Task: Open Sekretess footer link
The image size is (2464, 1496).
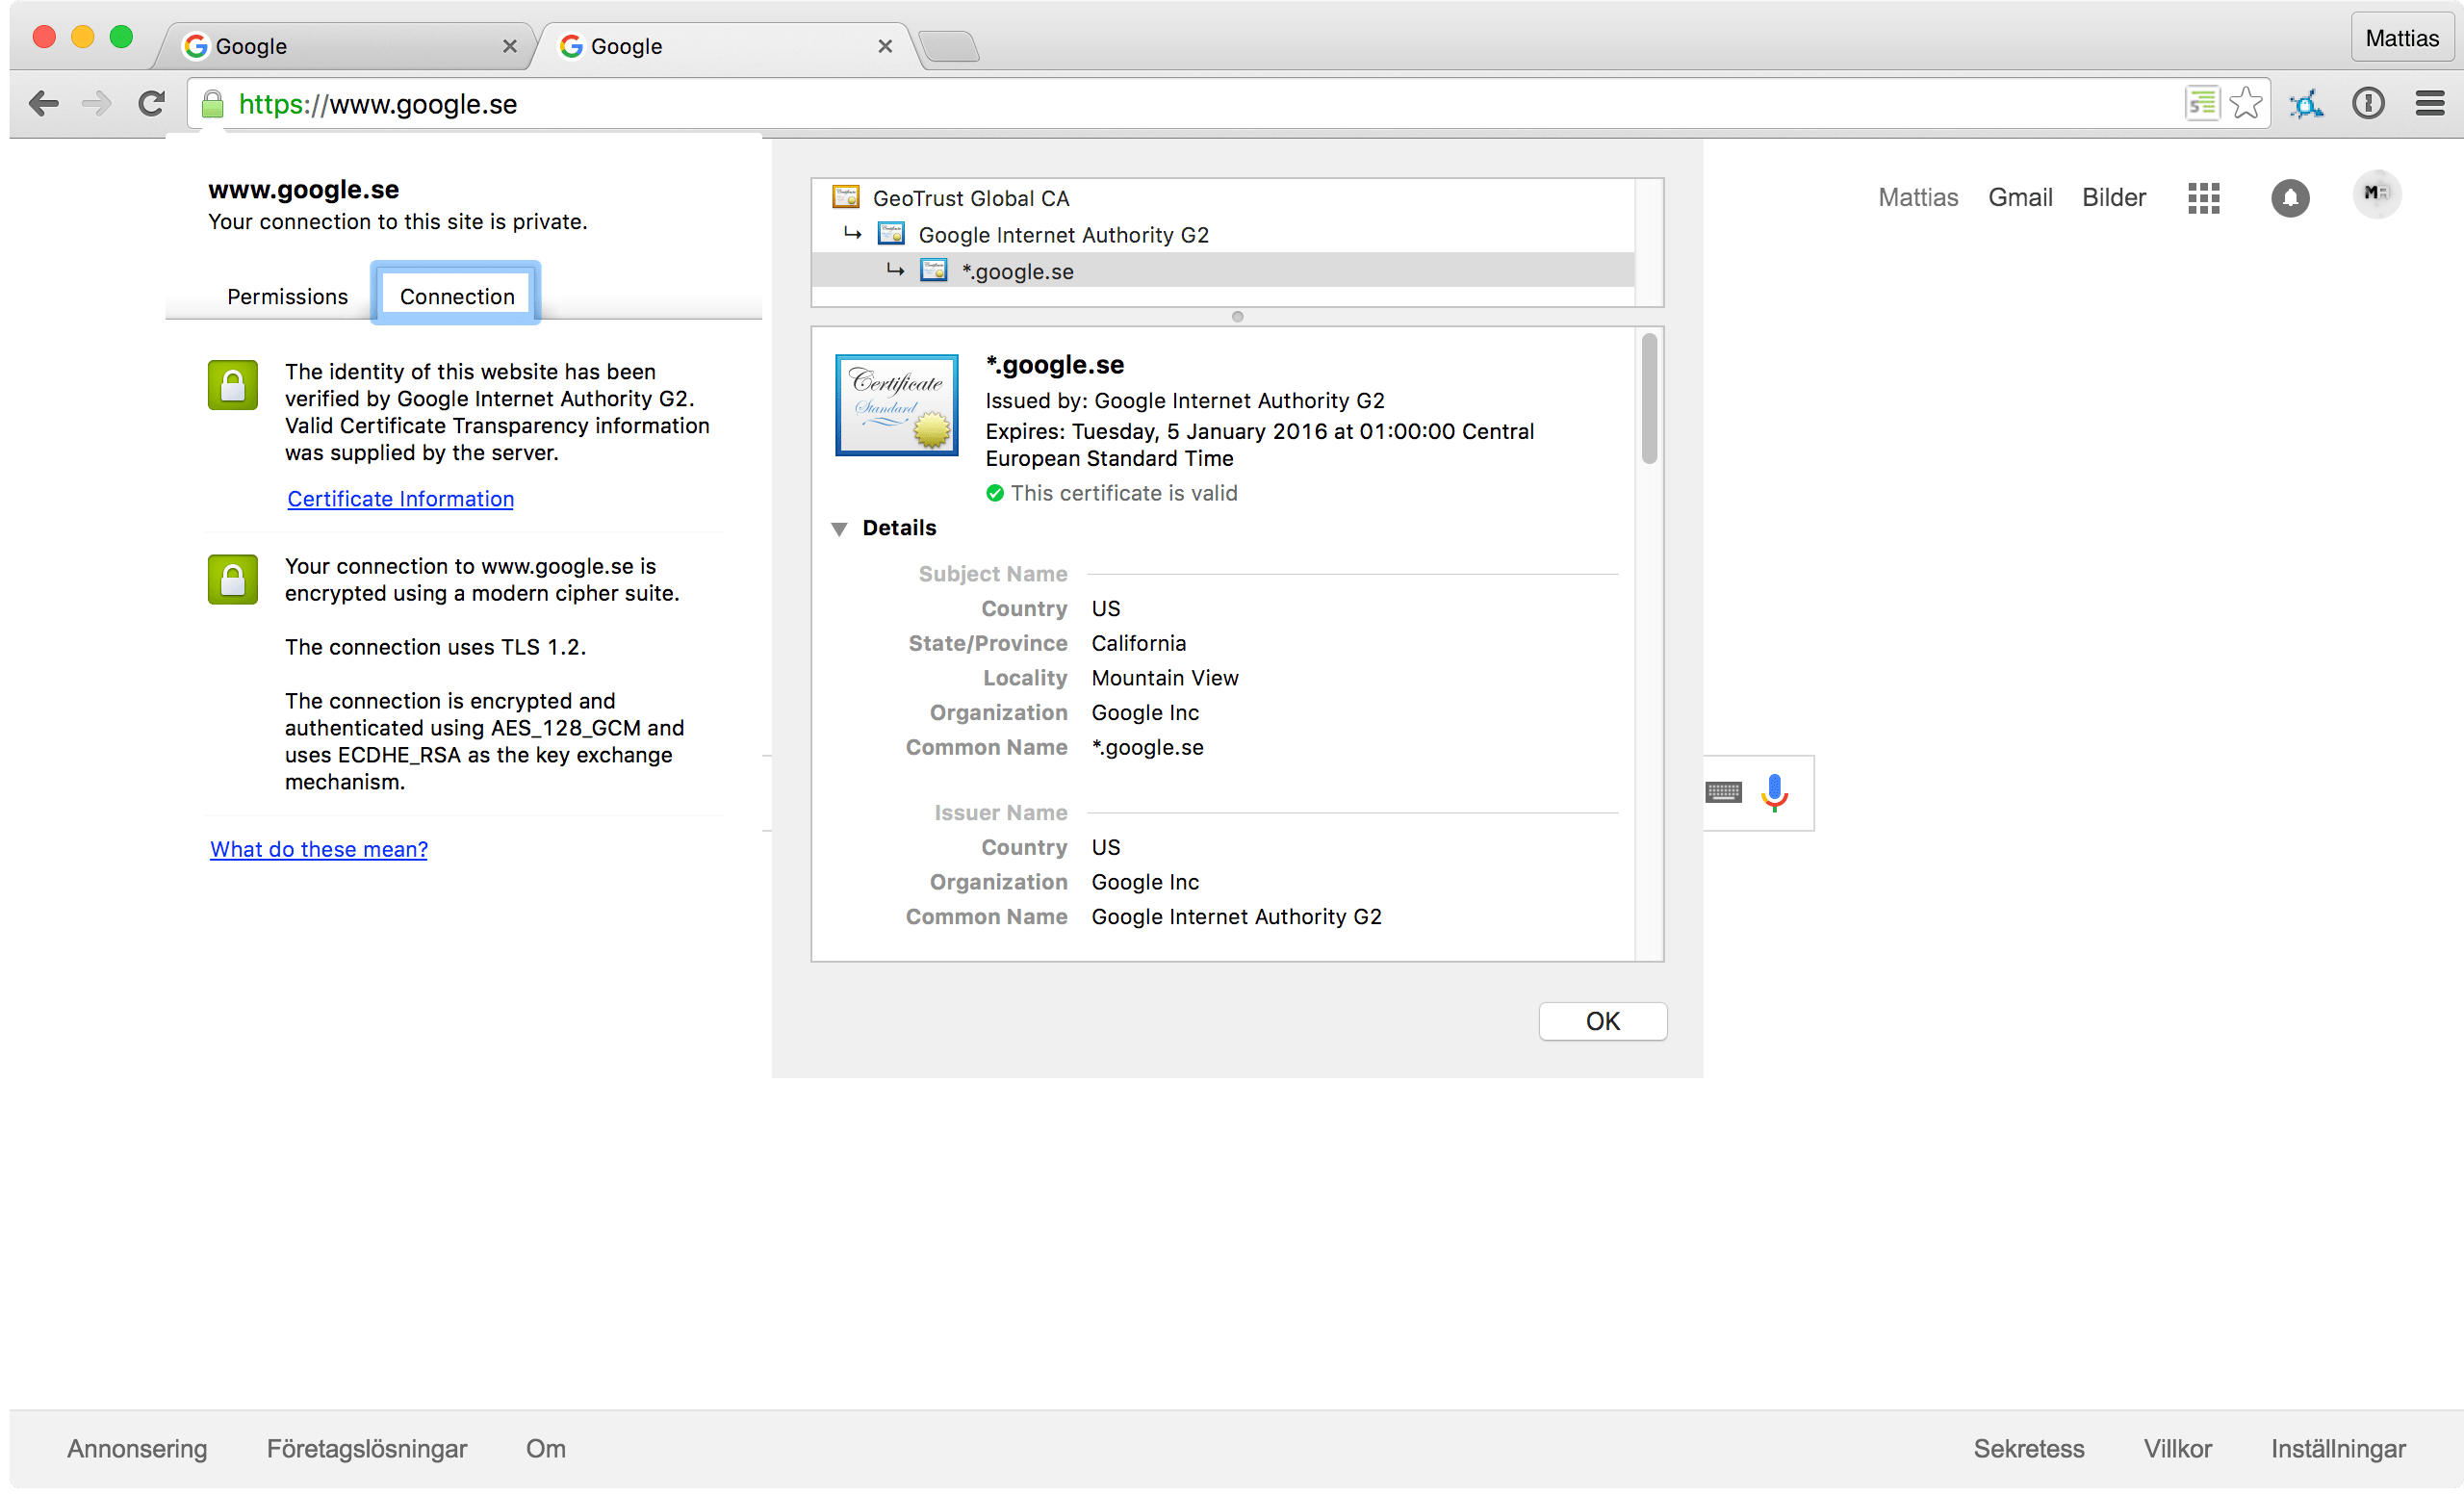Action: [2028, 1448]
